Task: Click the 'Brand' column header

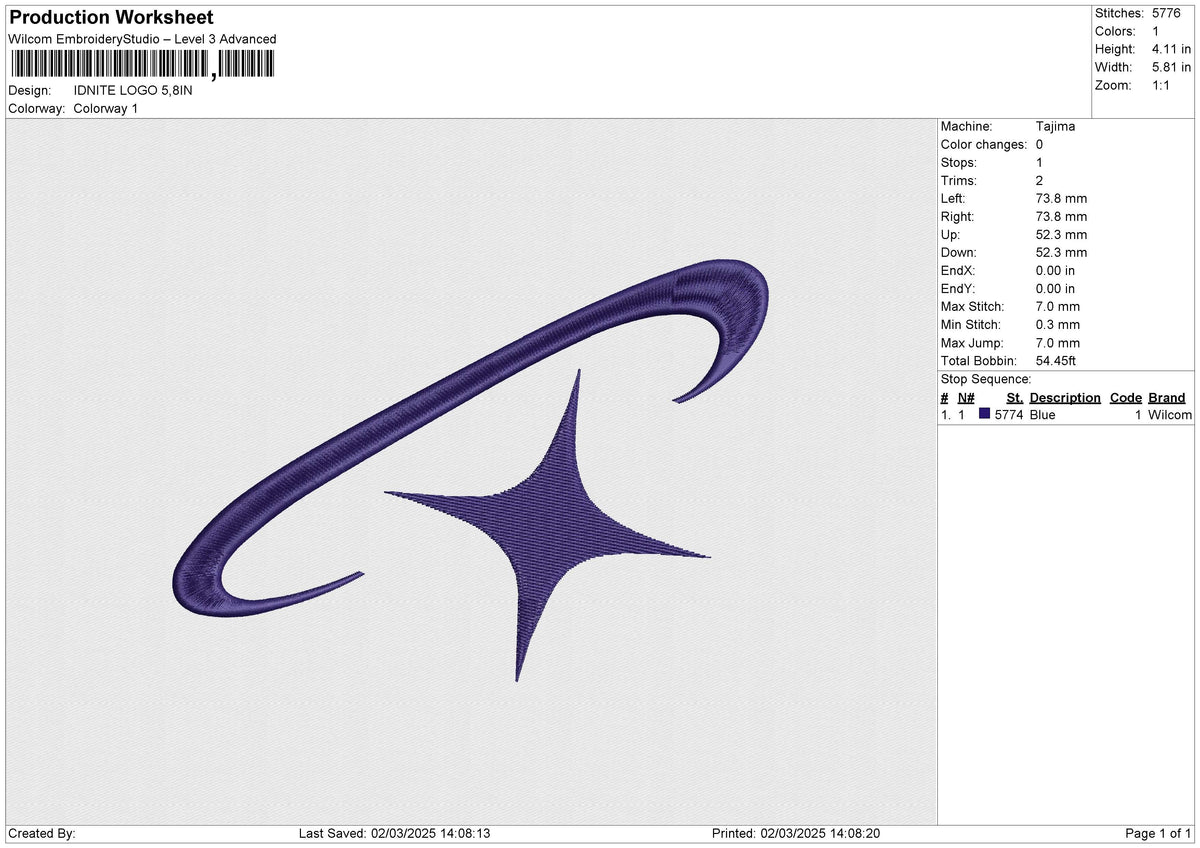Action: click(x=1167, y=398)
